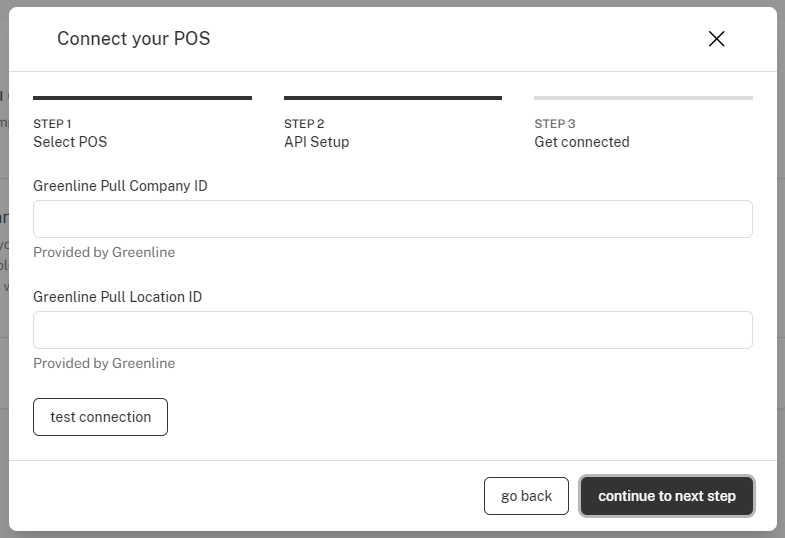Continue to next step
This screenshot has width=785, height=538.
pos(667,496)
